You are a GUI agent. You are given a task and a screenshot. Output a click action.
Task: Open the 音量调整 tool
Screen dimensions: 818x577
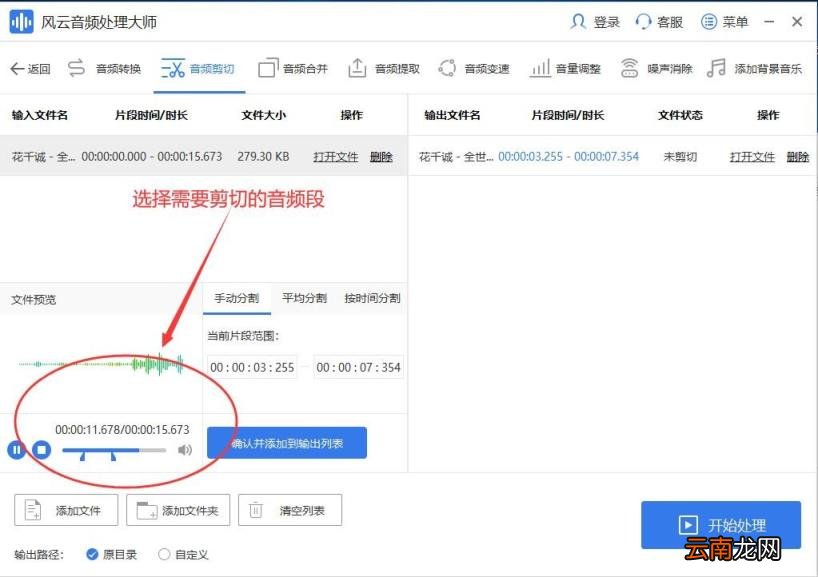point(565,68)
